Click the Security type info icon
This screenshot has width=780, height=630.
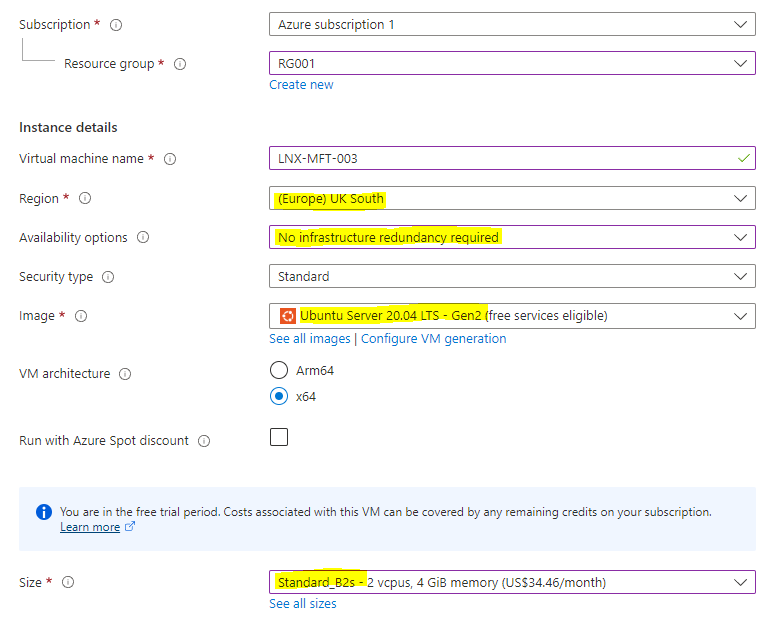coord(108,277)
